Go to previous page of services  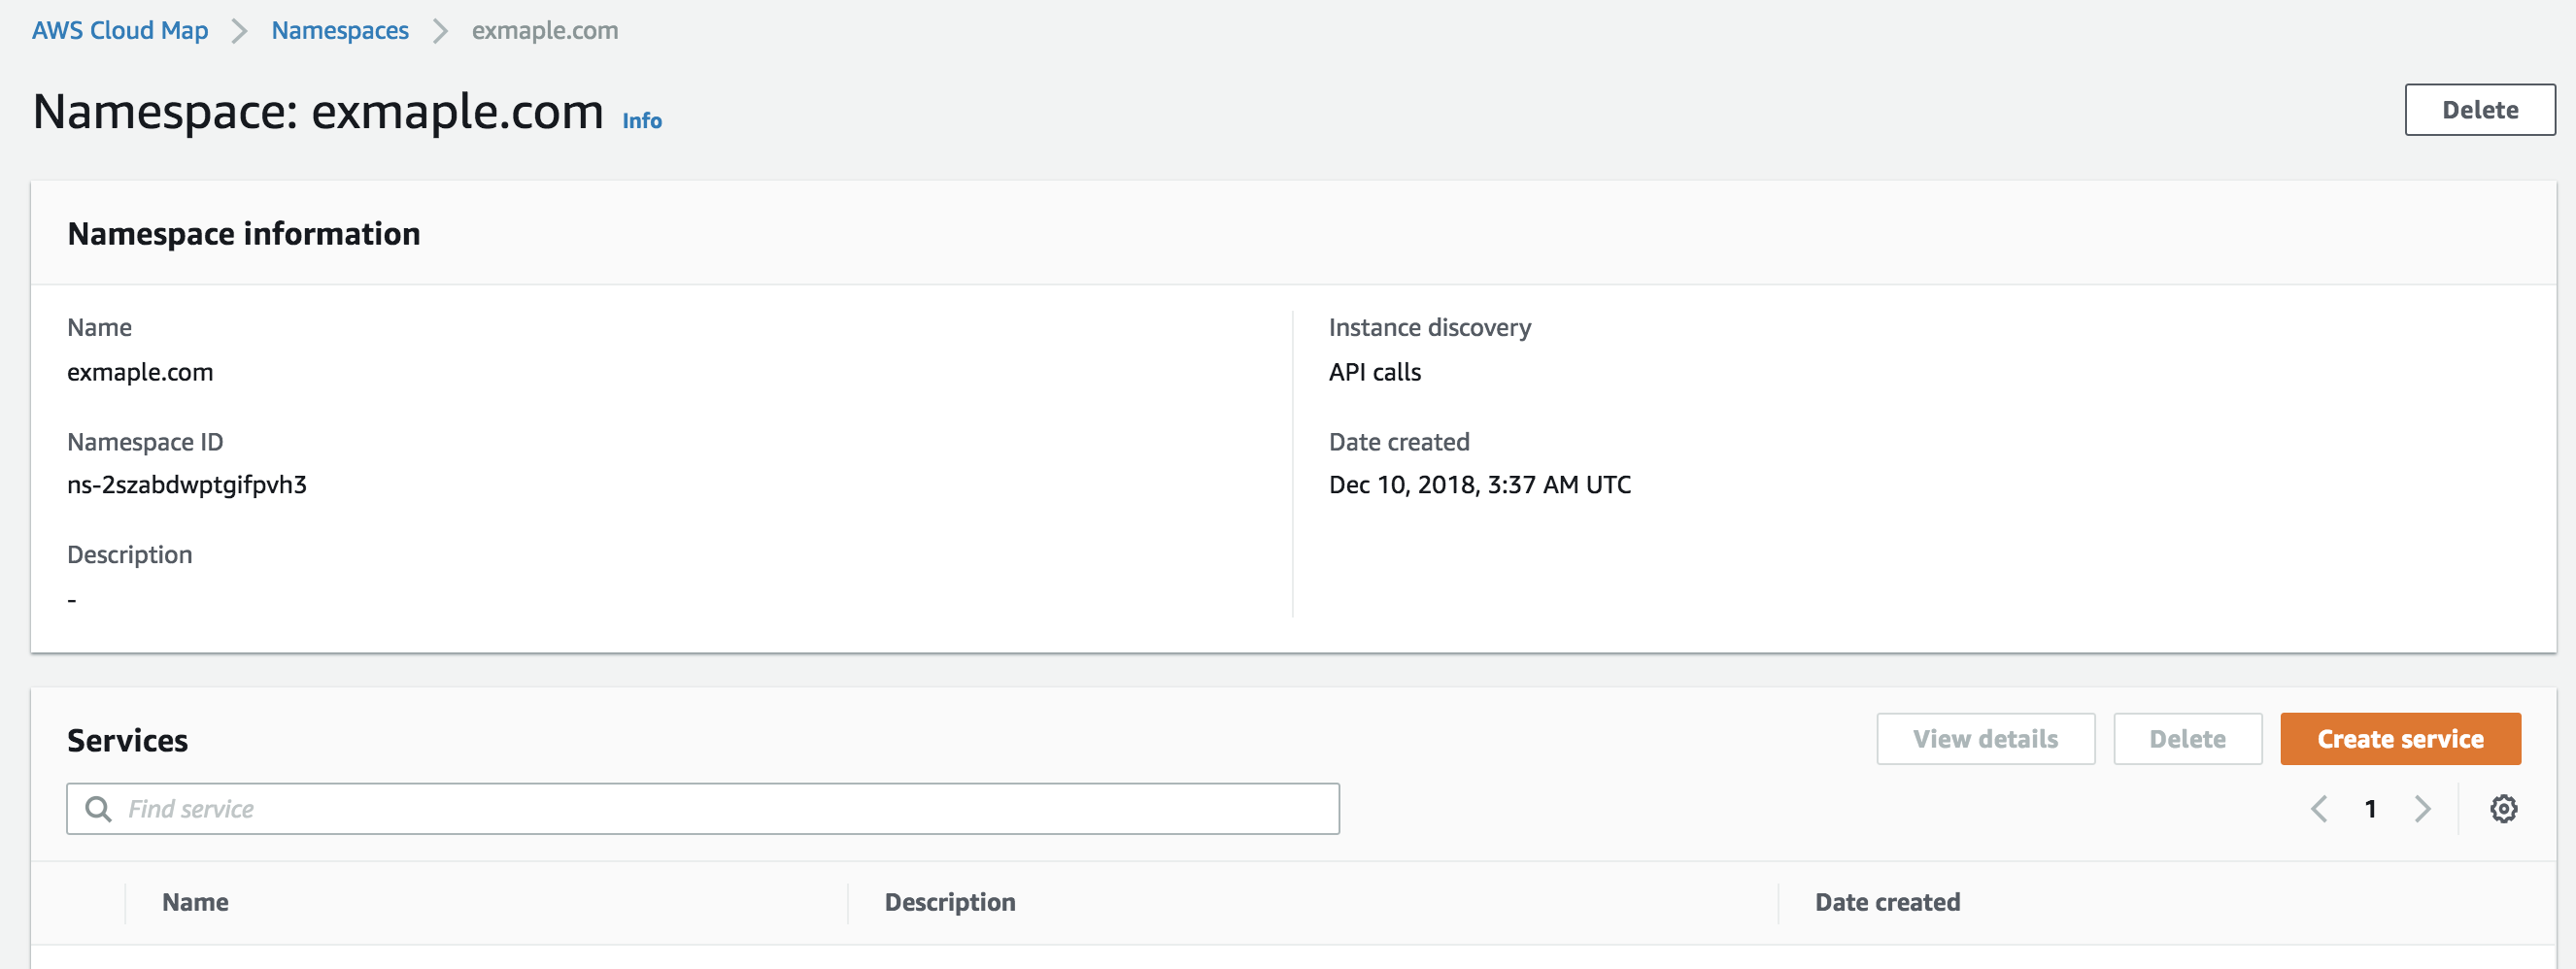(2319, 808)
